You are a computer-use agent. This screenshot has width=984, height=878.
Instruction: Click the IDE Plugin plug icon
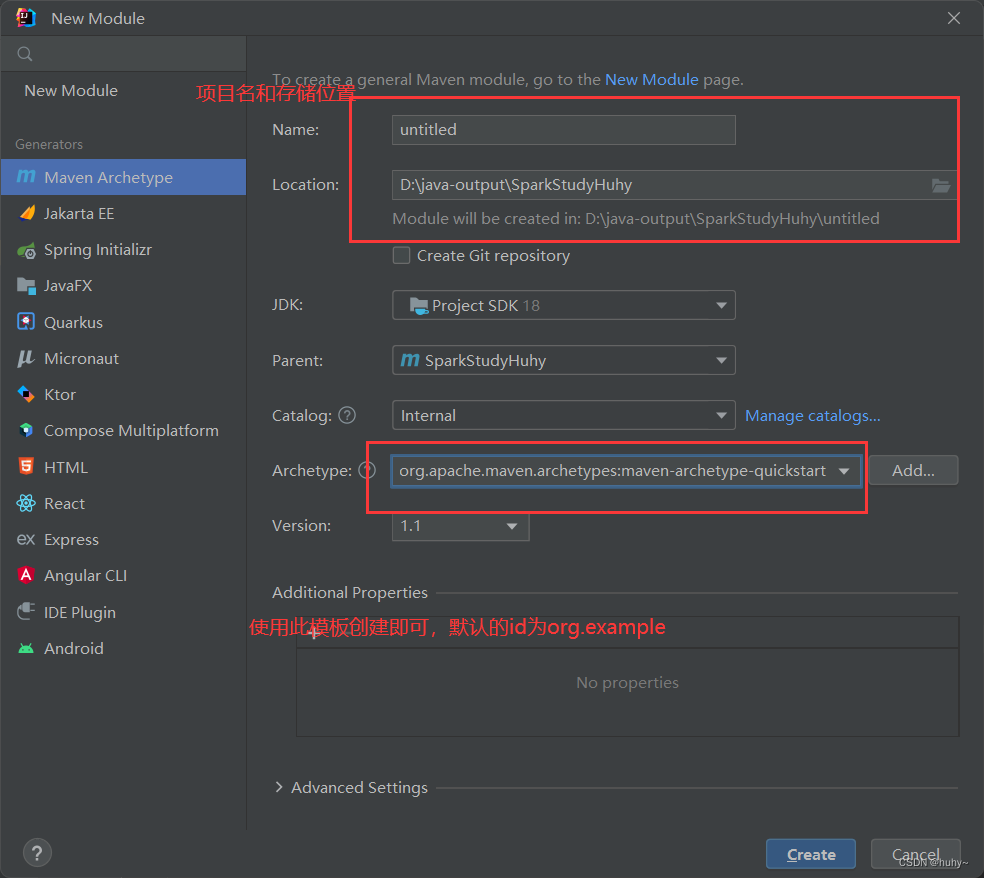coord(26,611)
